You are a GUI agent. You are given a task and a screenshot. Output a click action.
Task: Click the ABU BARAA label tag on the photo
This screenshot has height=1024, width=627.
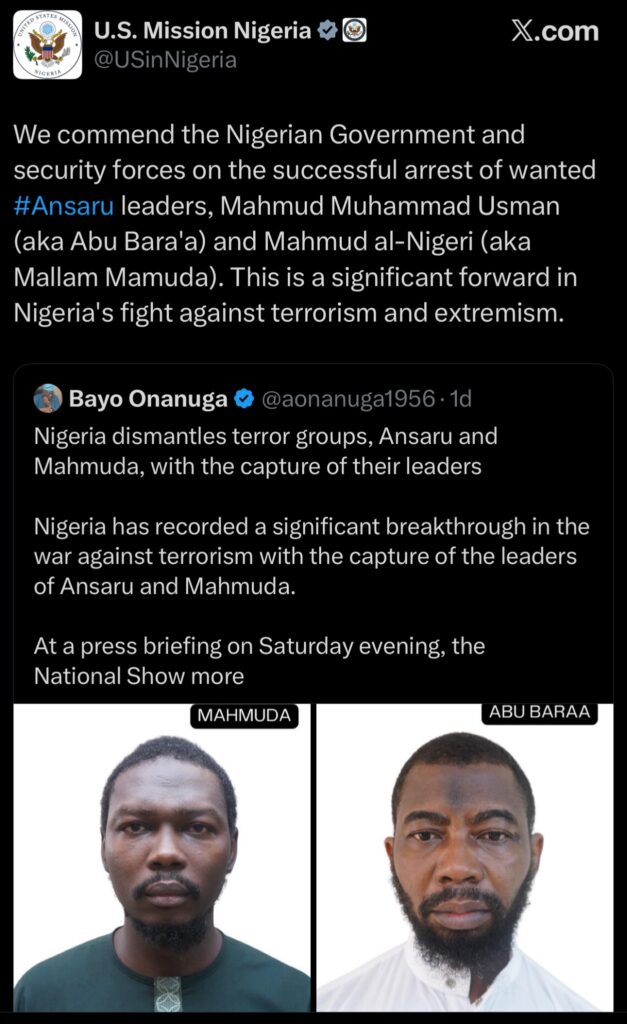[x=539, y=712]
